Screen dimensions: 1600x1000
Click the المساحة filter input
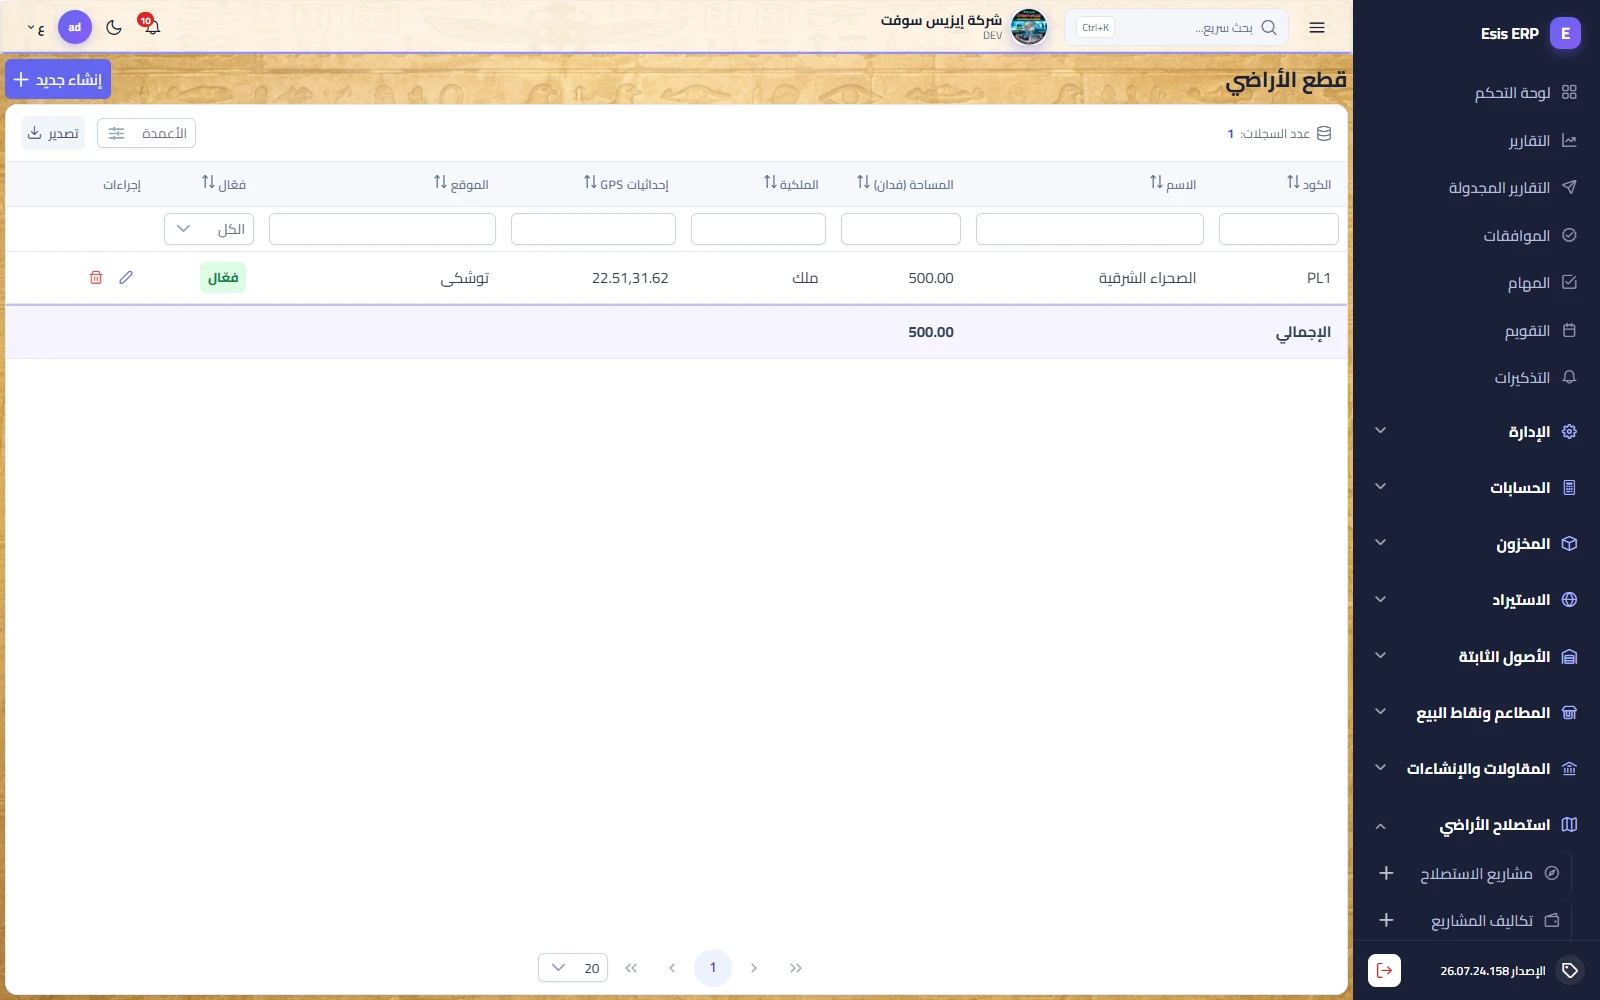click(x=901, y=229)
